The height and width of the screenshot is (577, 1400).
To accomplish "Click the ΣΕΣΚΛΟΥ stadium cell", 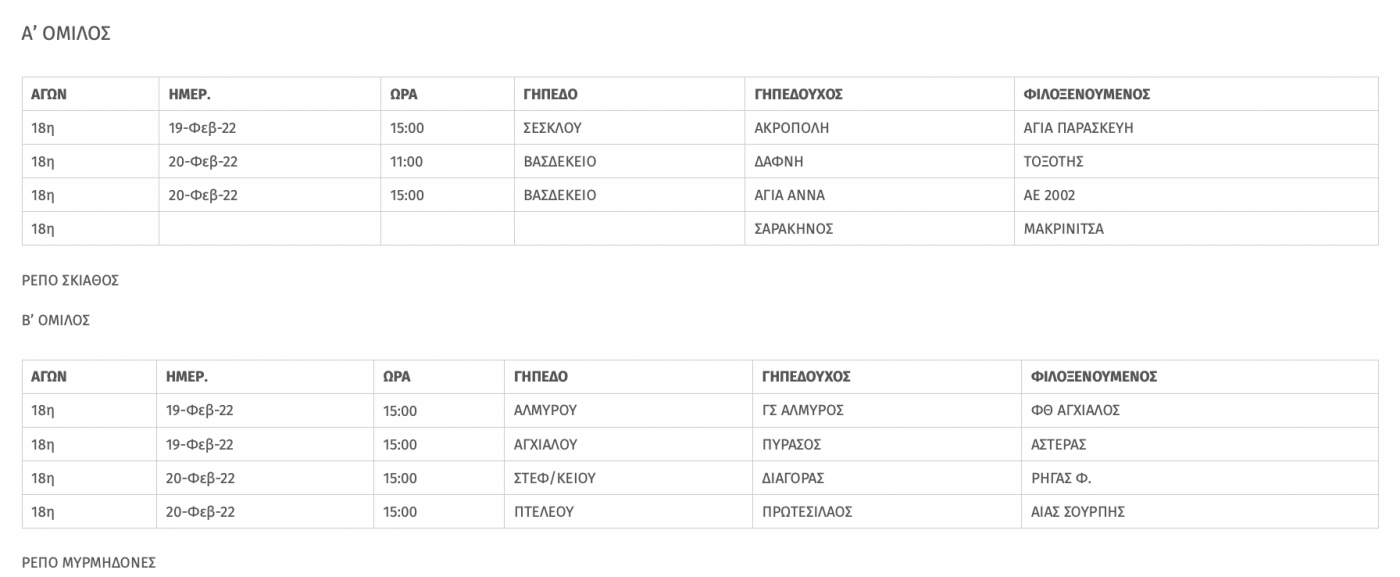I will tap(629, 128).
